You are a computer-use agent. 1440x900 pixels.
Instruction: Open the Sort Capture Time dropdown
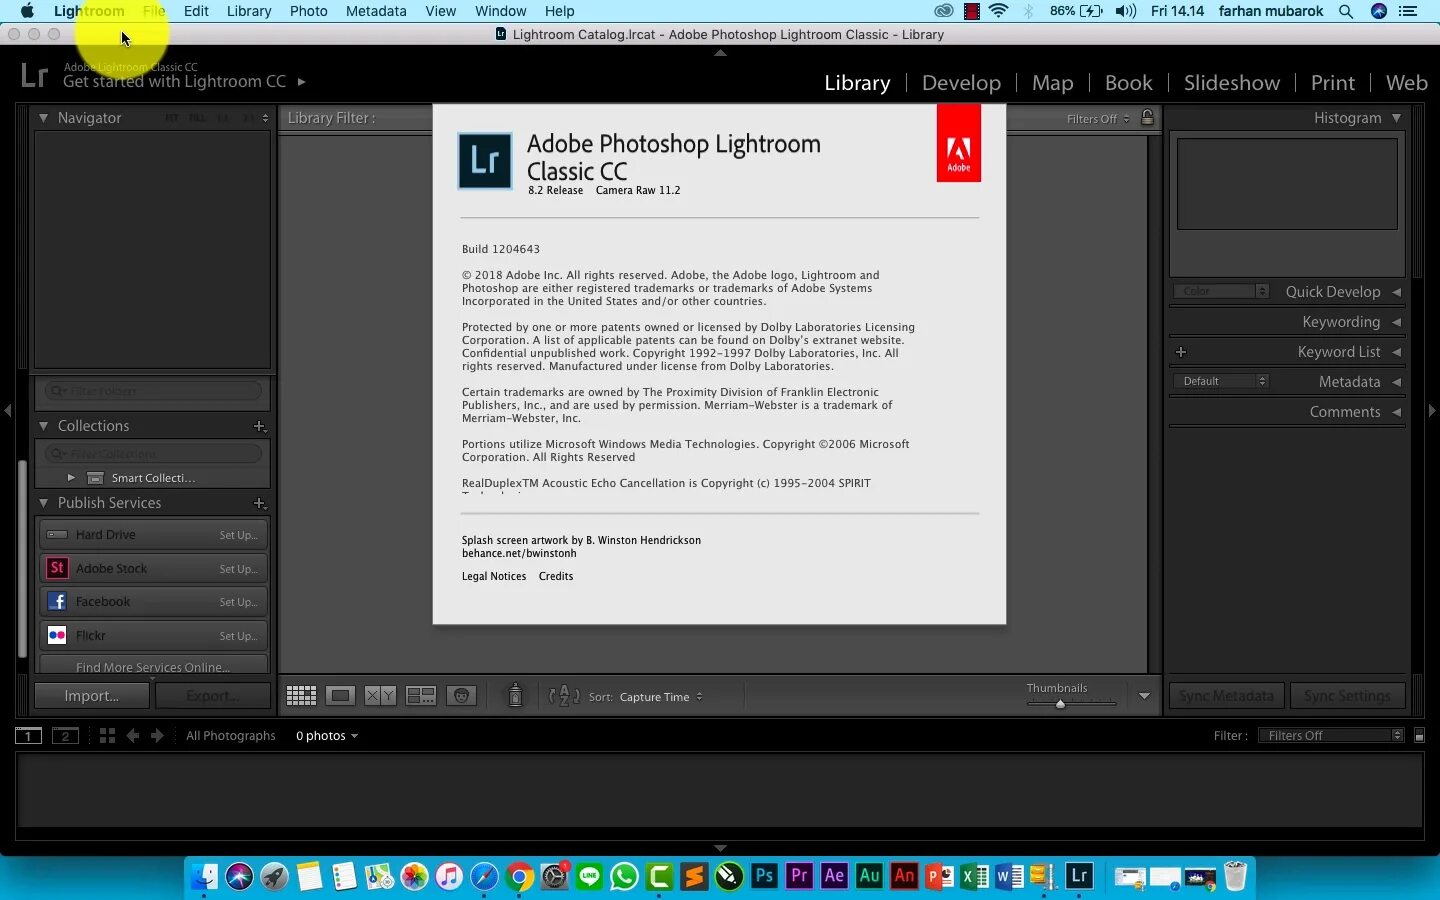point(661,697)
